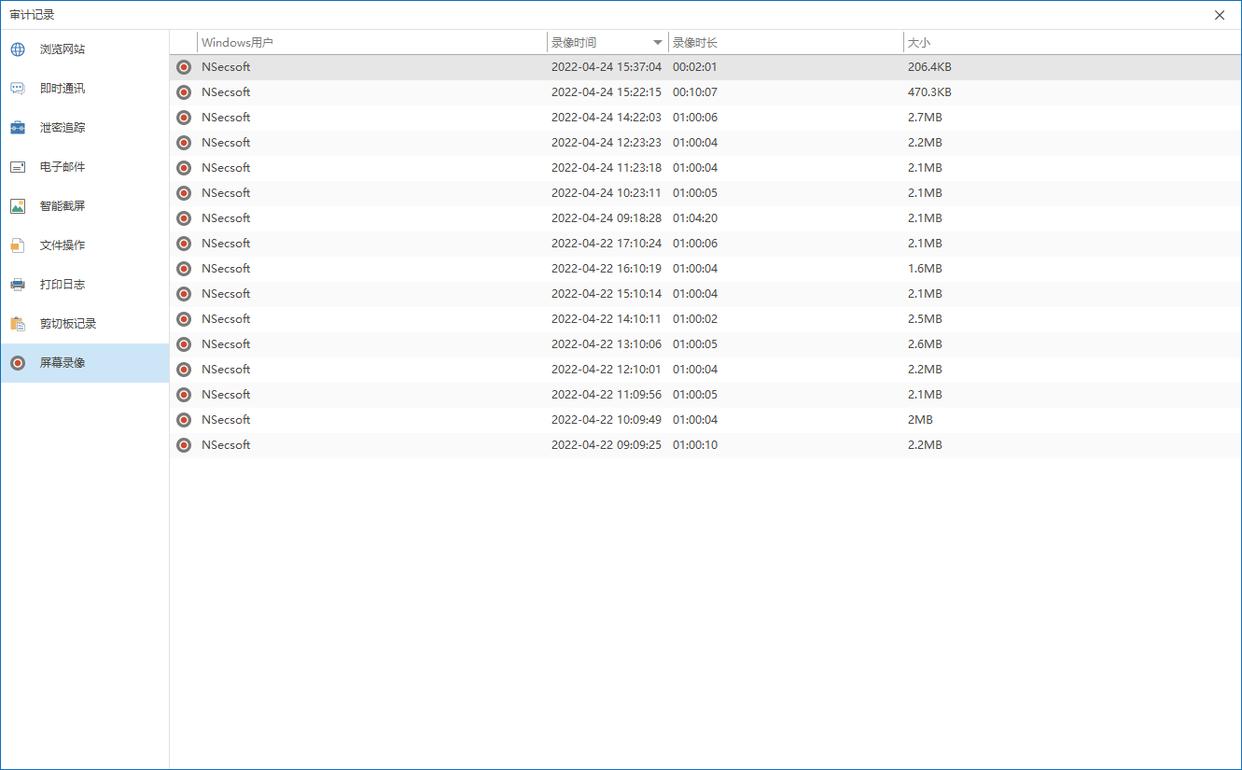Click timestamp 2022-04-22 17:10:24
1242x770 pixels.
607,243
